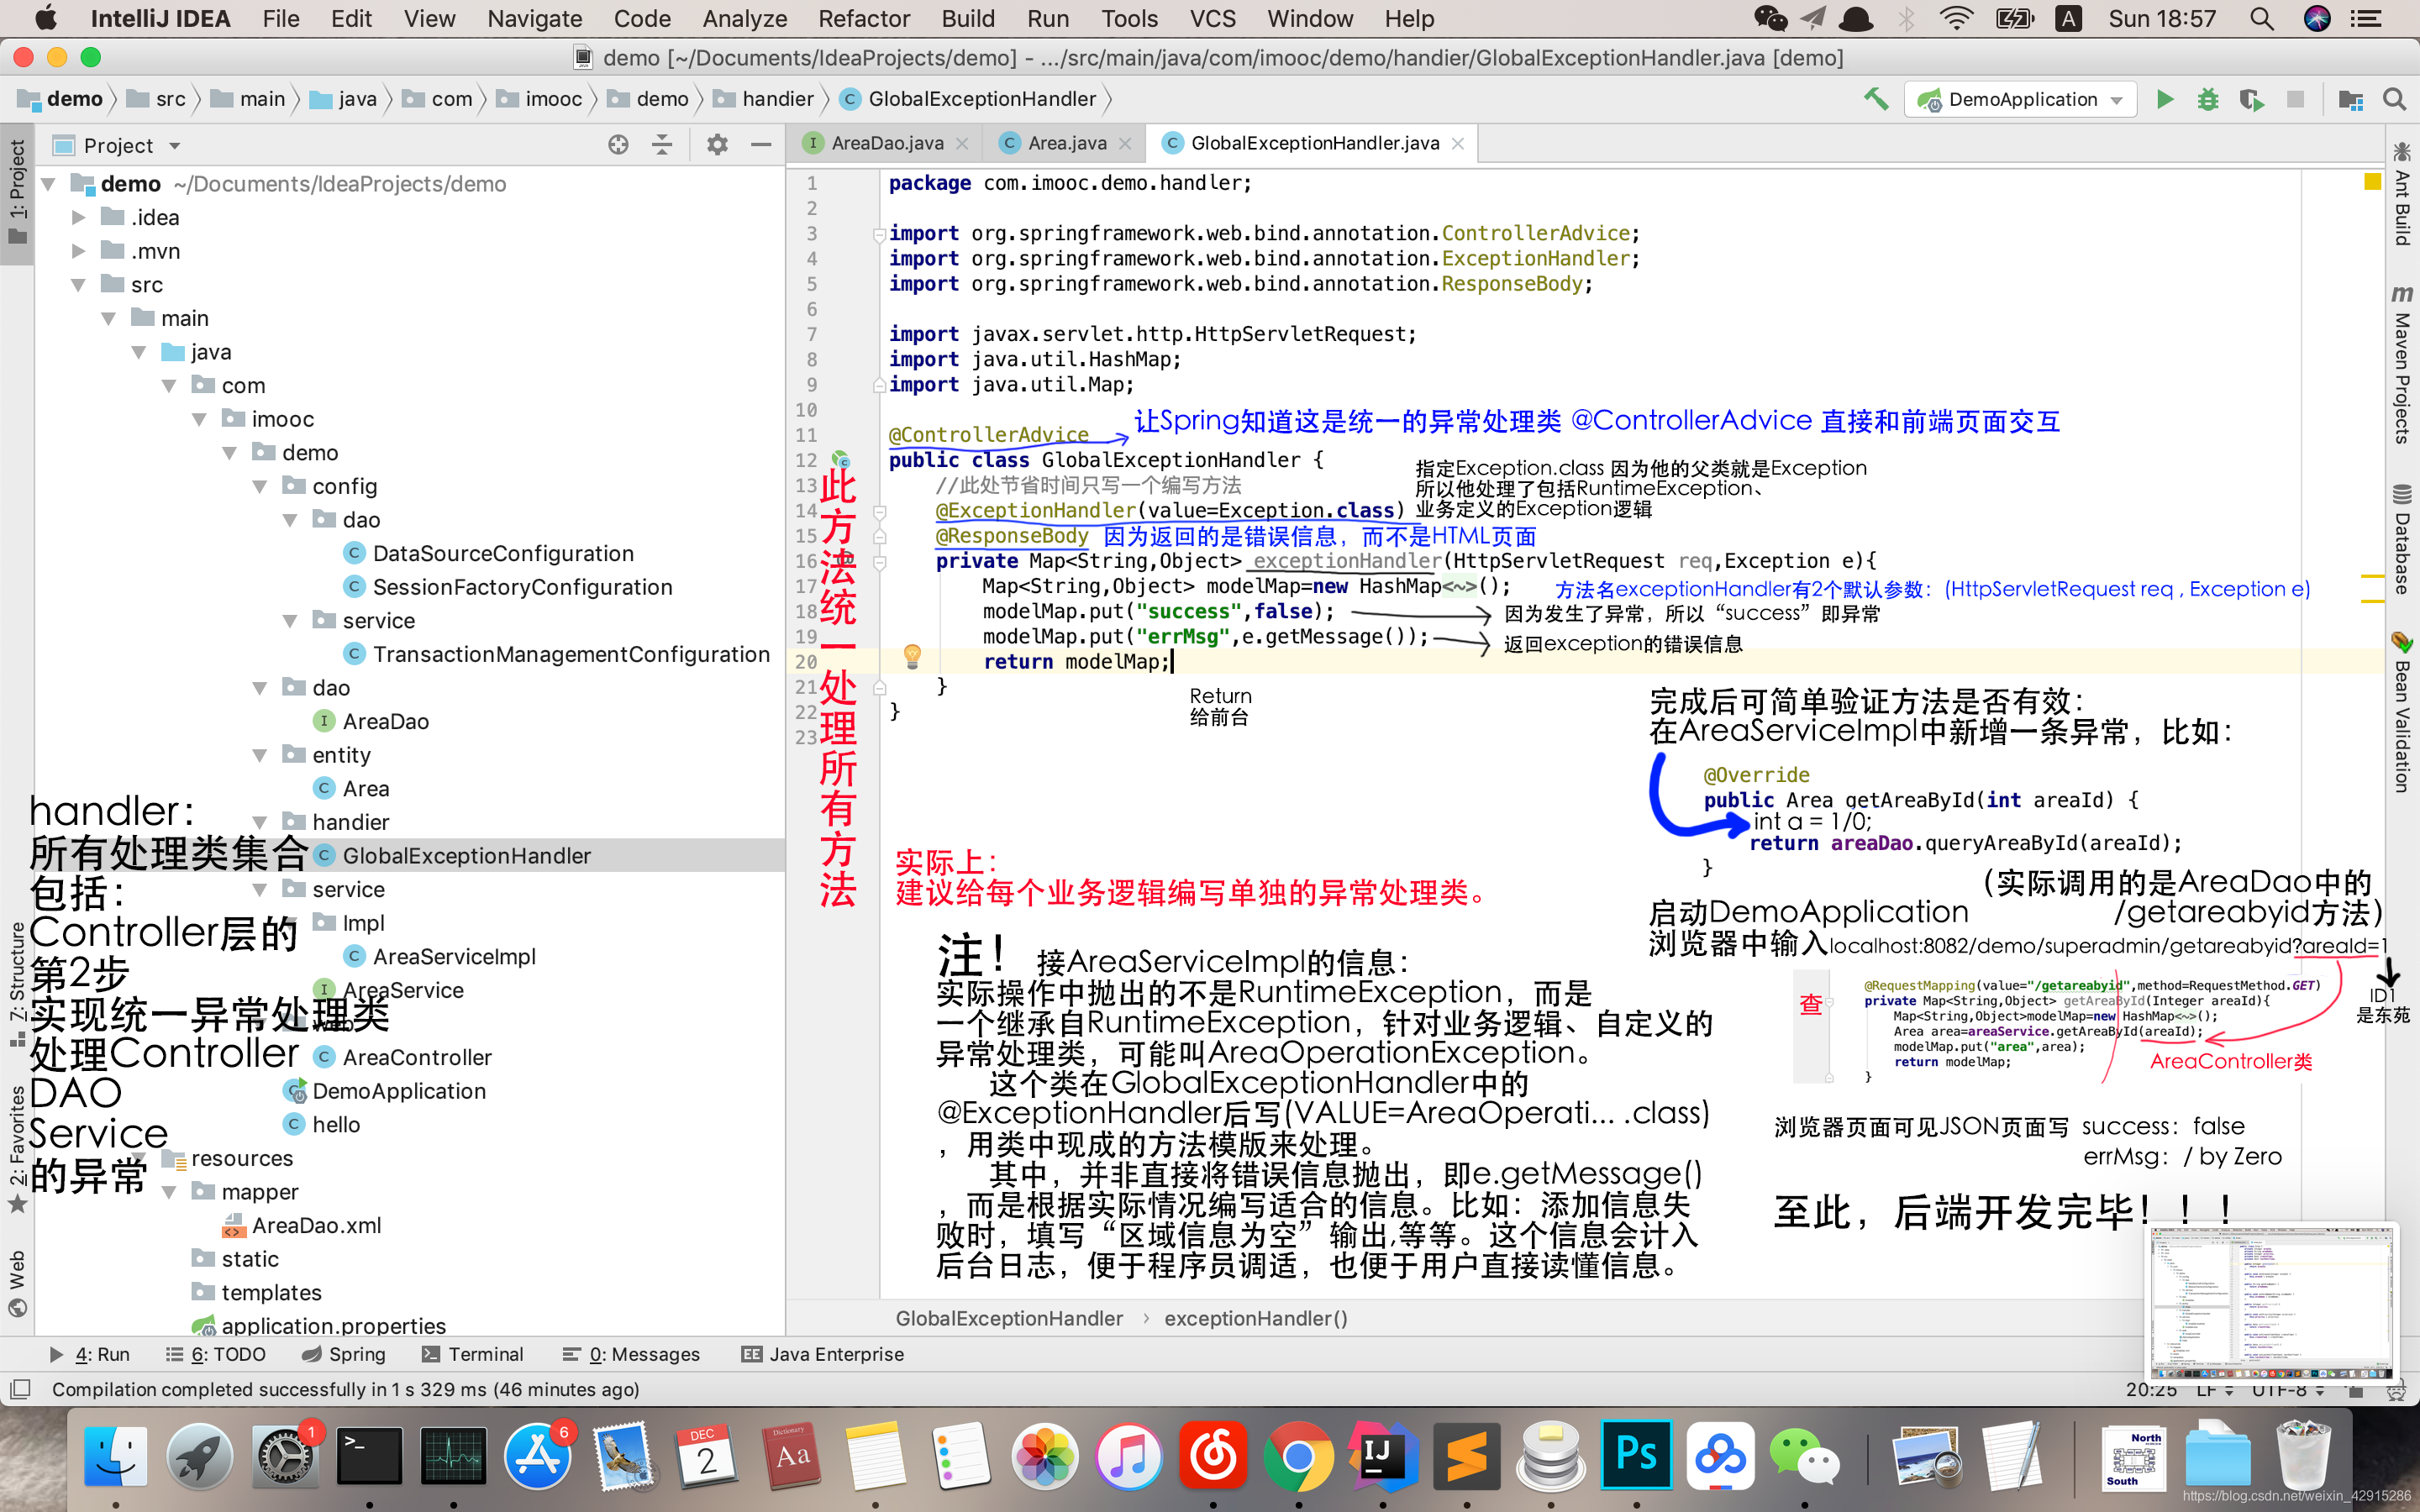Screen dimensions: 2420x1512
Task: Collapse the config package
Action: pyautogui.click(x=260, y=486)
